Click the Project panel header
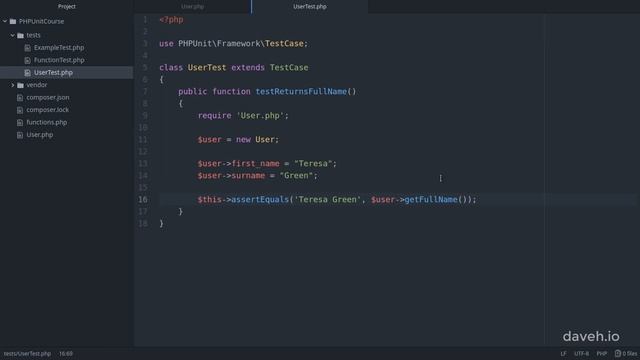640x360 pixels. click(67, 7)
